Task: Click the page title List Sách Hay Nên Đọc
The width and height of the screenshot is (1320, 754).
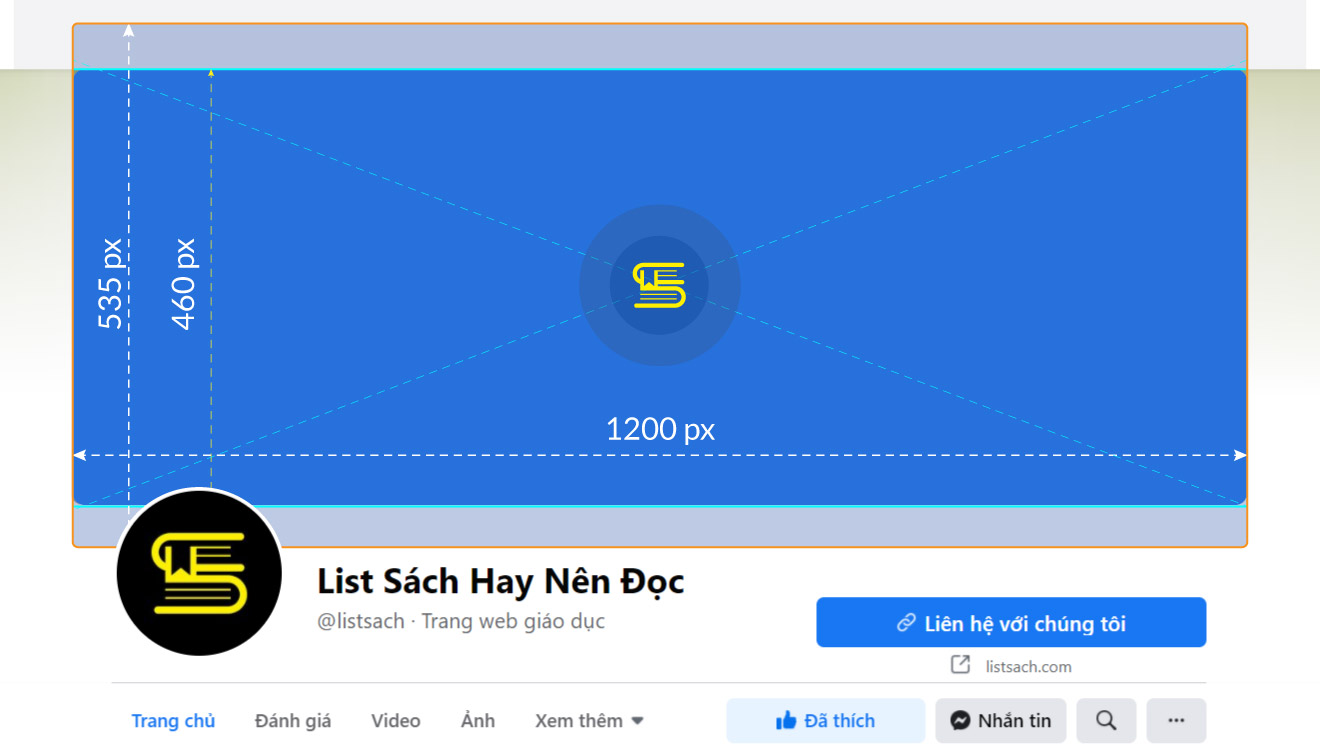Action: click(501, 581)
